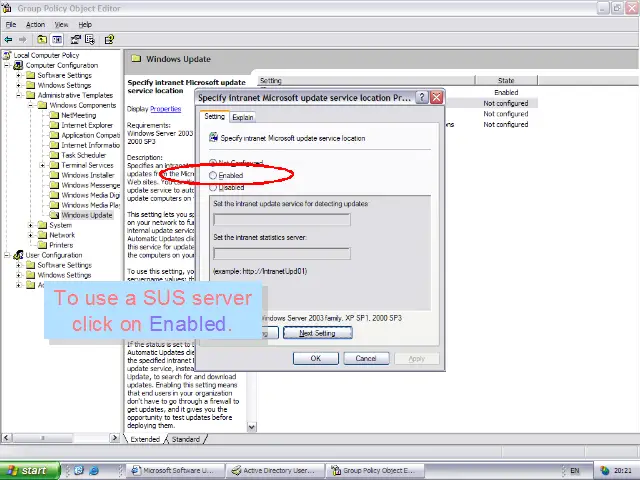
Task: Click the show desktop quick launch icon
Action: [x=79, y=470]
